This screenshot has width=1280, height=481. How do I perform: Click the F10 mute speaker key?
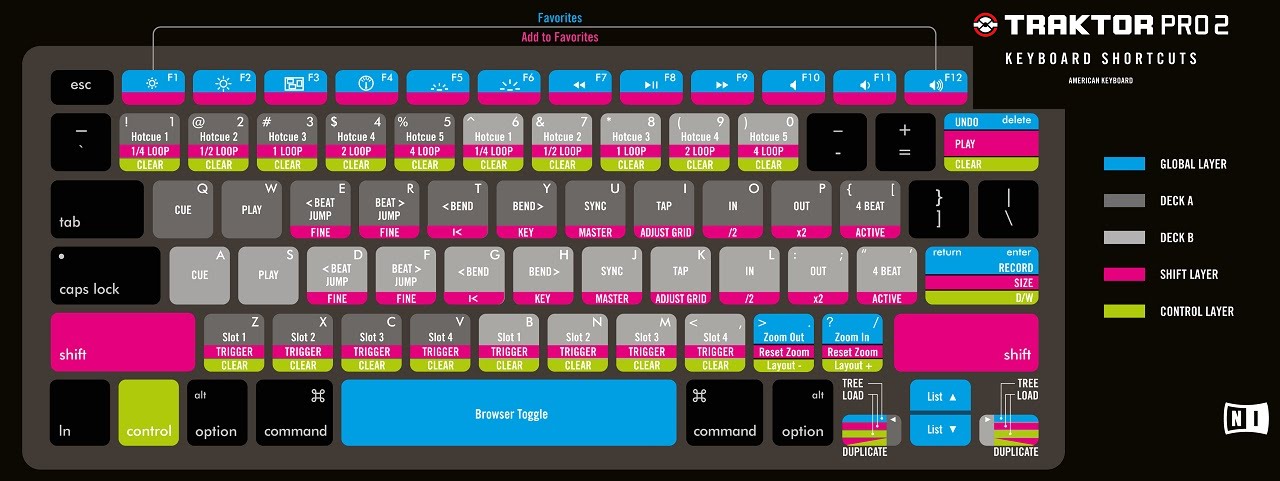pyautogui.click(x=794, y=87)
